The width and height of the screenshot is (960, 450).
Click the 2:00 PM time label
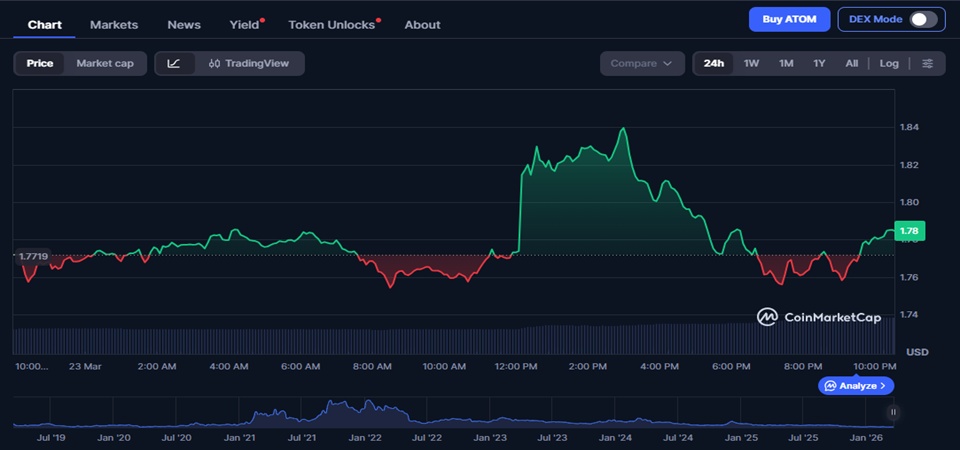tap(587, 366)
